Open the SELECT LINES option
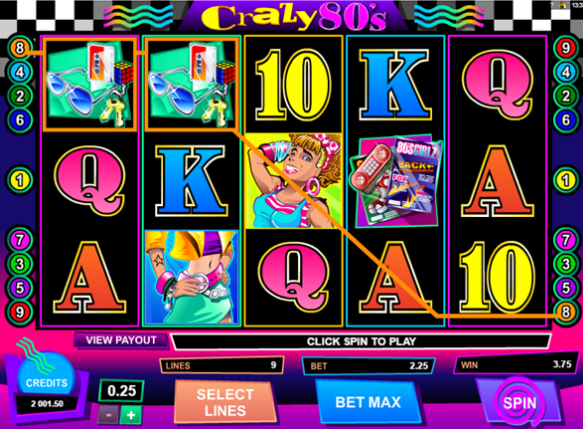The width and height of the screenshot is (583, 429). pos(225,402)
